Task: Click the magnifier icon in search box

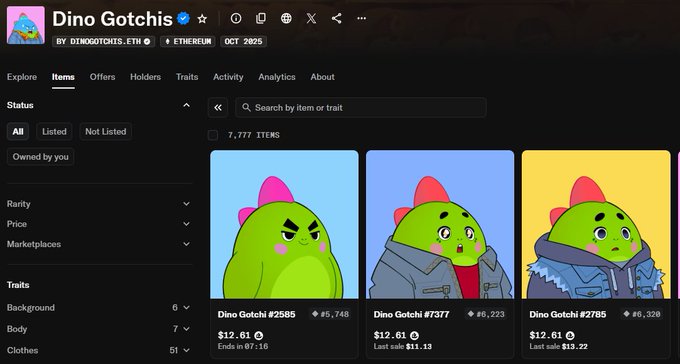Action: [x=246, y=107]
